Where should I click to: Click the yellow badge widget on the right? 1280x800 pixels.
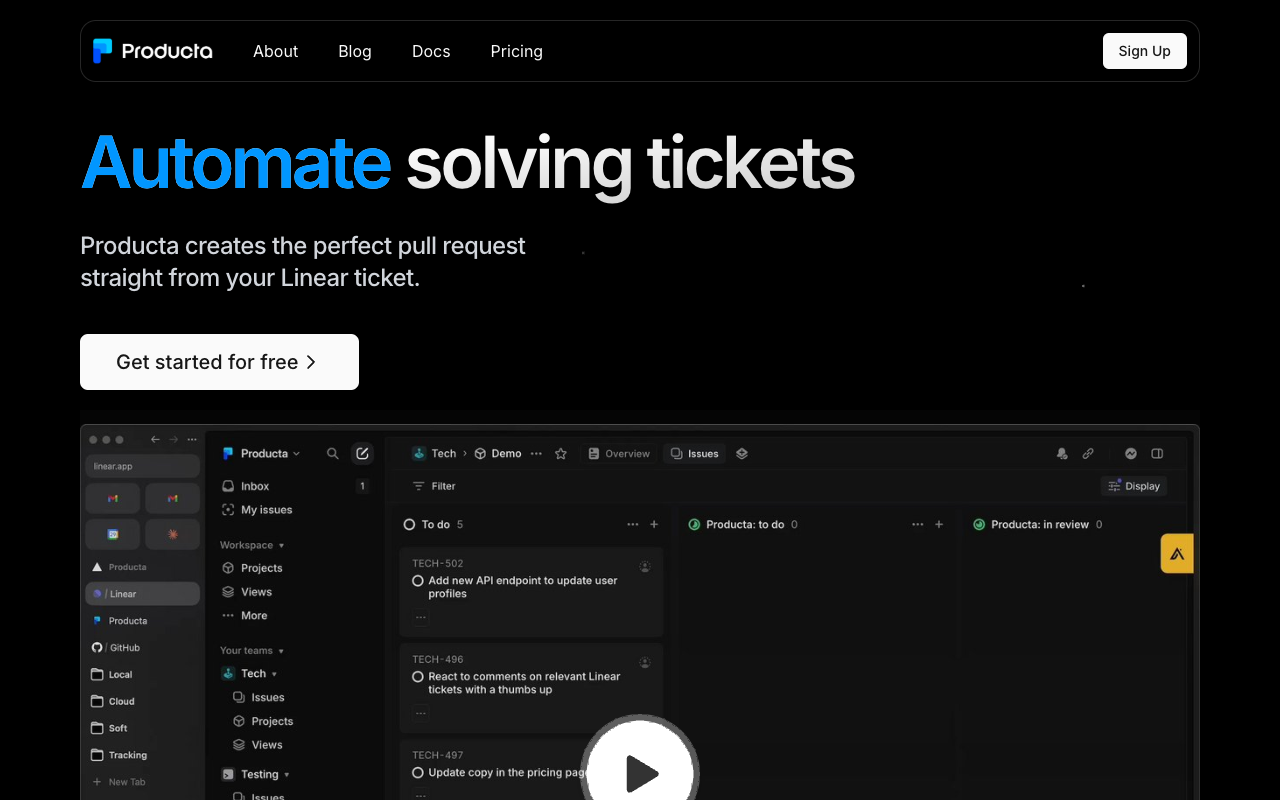[1177, 553]
